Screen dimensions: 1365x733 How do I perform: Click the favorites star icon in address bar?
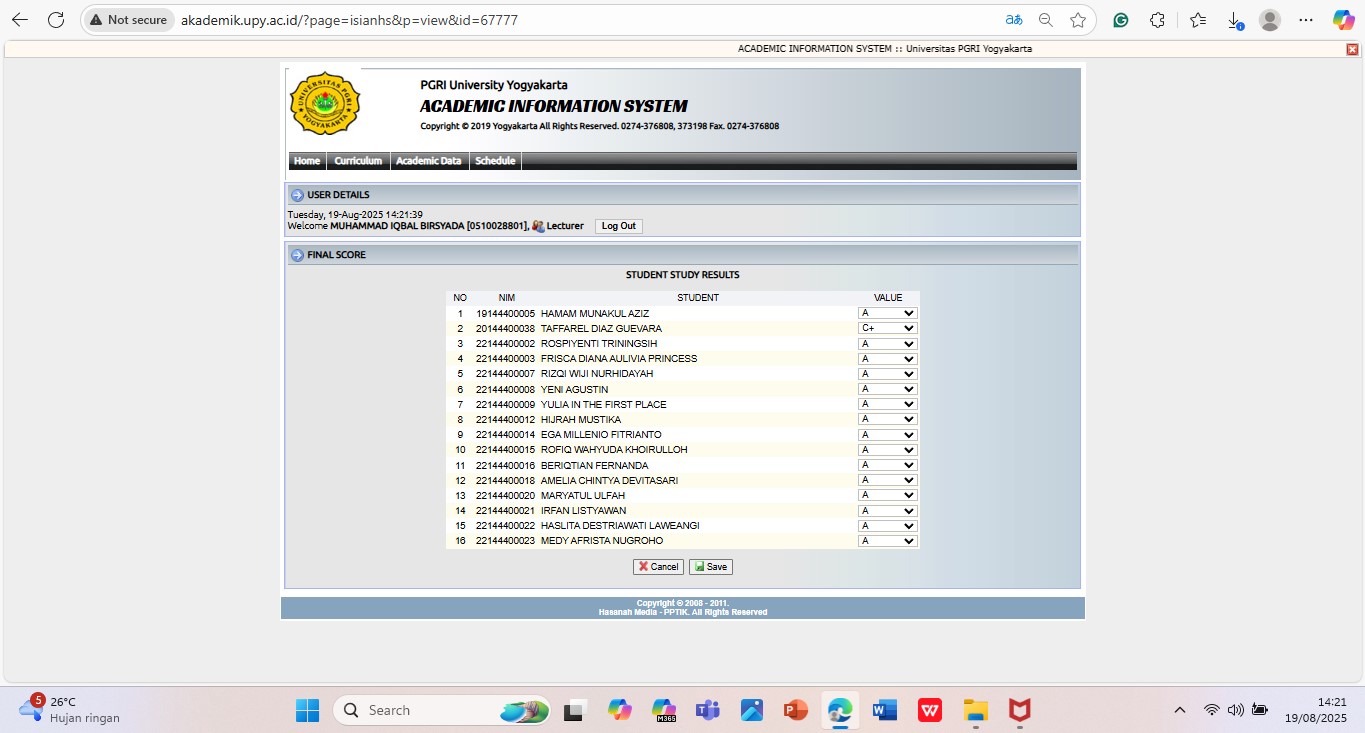point(1077,20)
